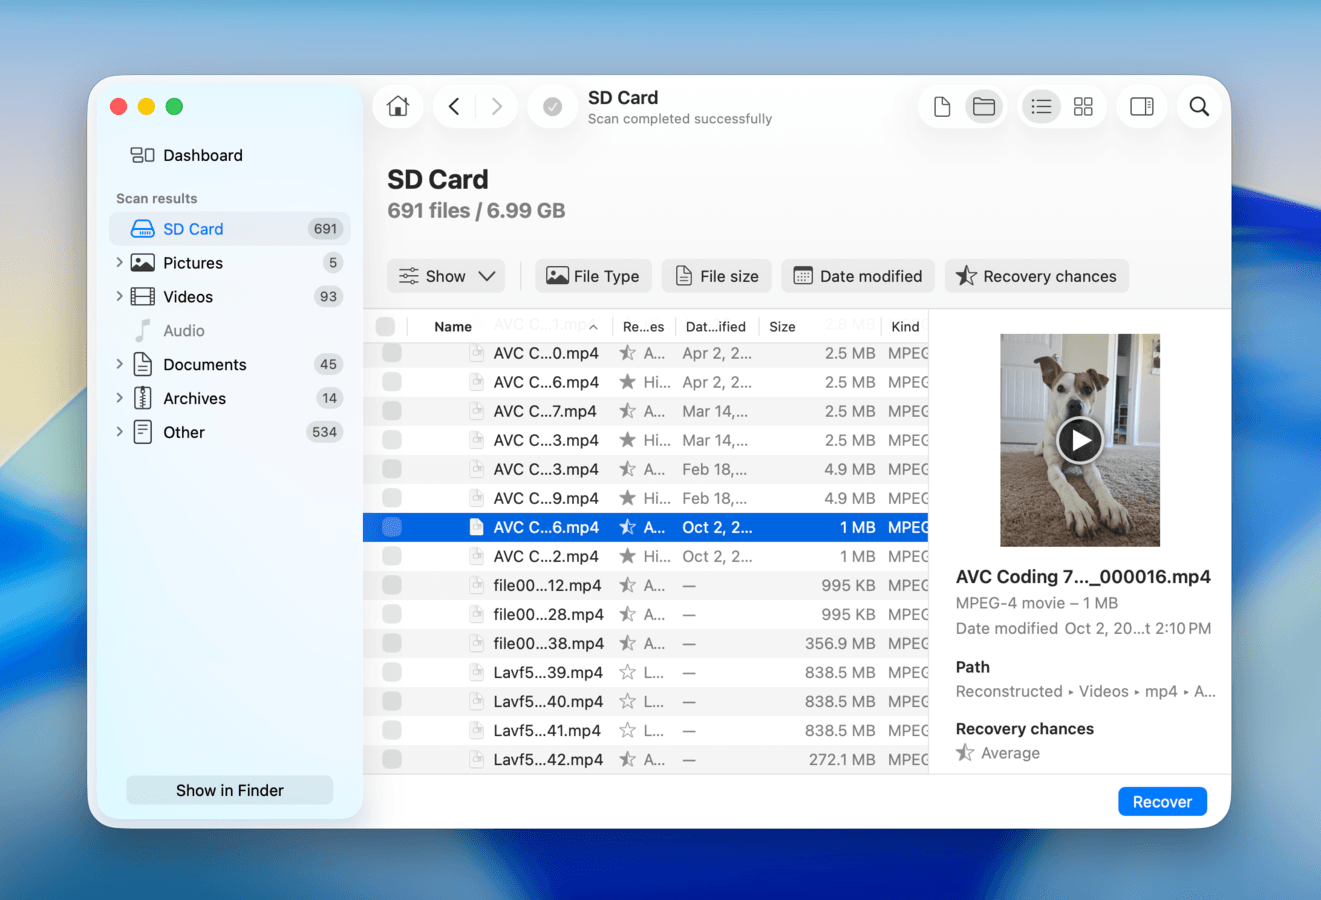
Task: Click the scan completed checkmark badge
Action: pyautogui.click(x=552, y=106)
